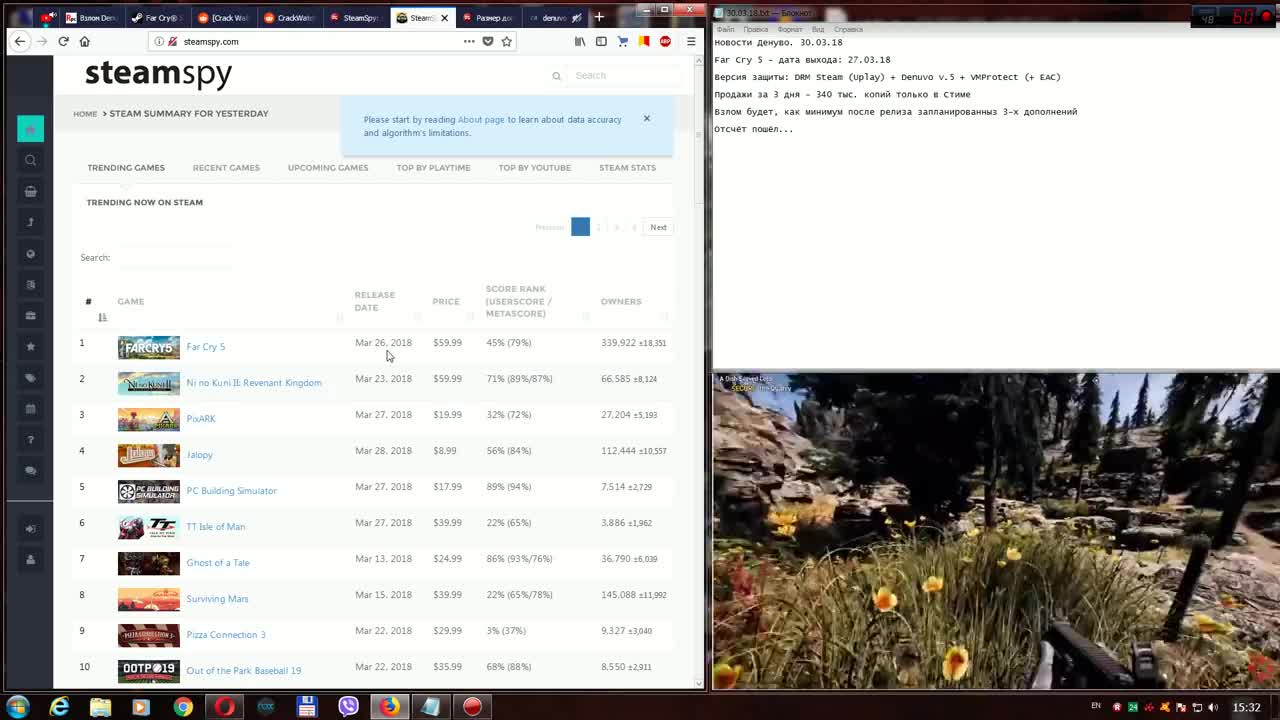
Task: Toggle the browser sidebar view icon
Action: [x=601, y=41]
